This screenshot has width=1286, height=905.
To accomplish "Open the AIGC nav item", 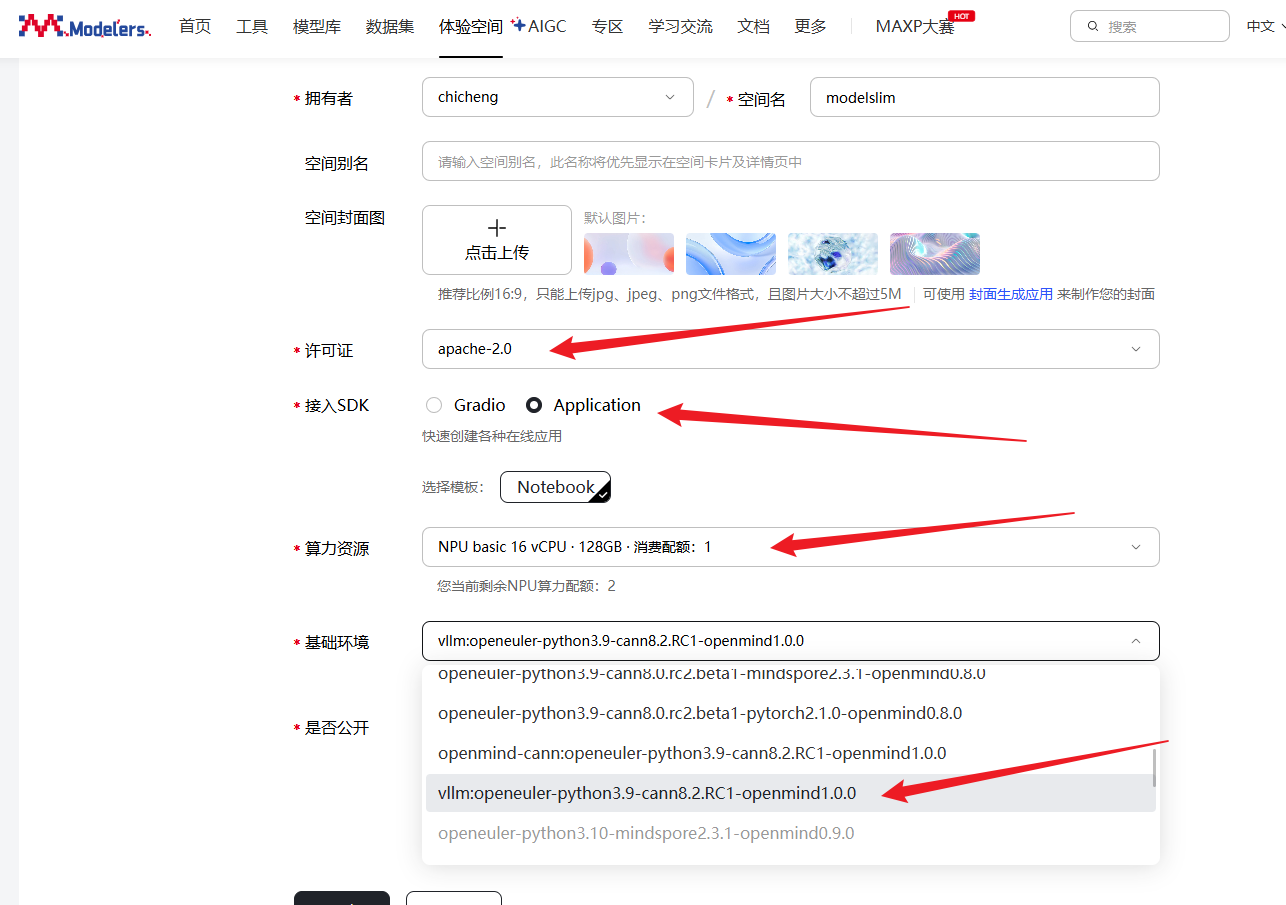I will click(539, 26).
